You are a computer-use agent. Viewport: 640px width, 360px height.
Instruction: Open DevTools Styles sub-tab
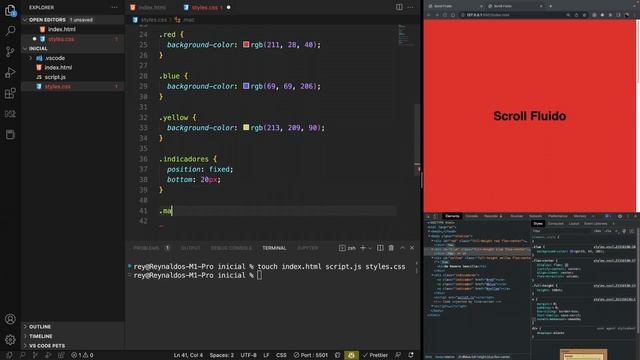(x=538, y=224)
